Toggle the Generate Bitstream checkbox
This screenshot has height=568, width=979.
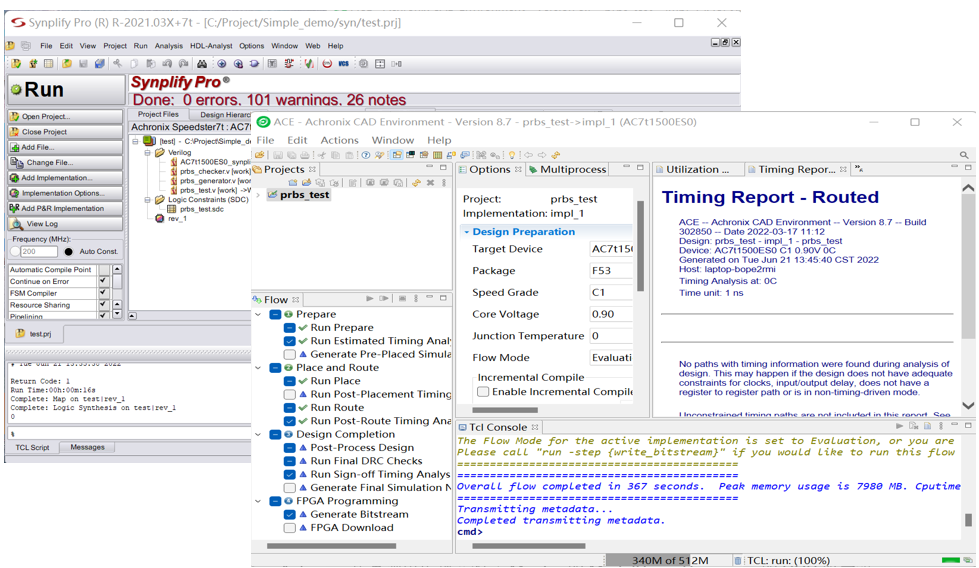(x=289, y=515)
